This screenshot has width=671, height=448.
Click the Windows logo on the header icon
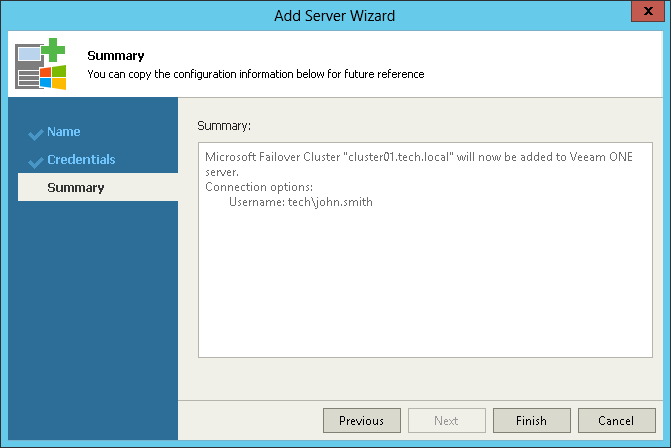click(x=53, y=77)
